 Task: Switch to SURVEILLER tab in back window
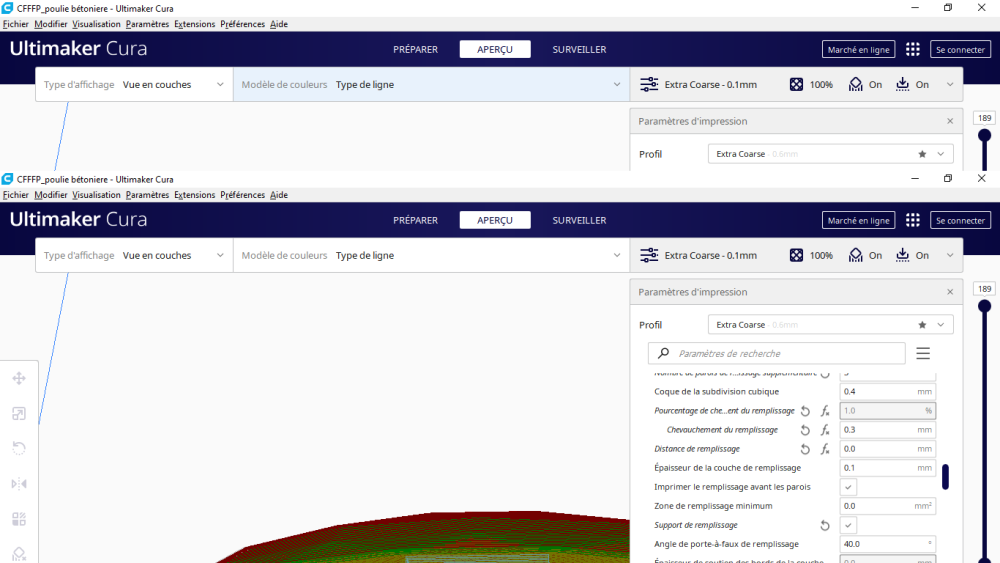coord(579,49)
